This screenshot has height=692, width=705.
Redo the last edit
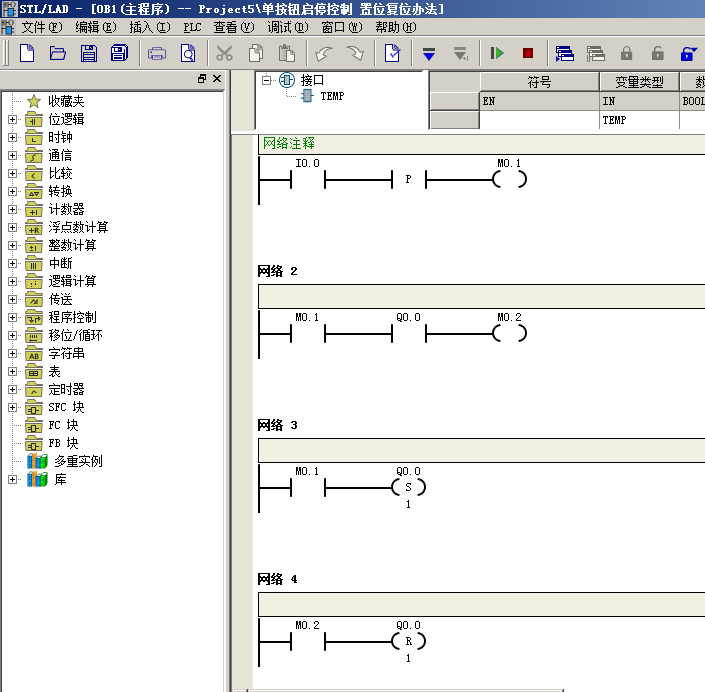tap(355, 54)
